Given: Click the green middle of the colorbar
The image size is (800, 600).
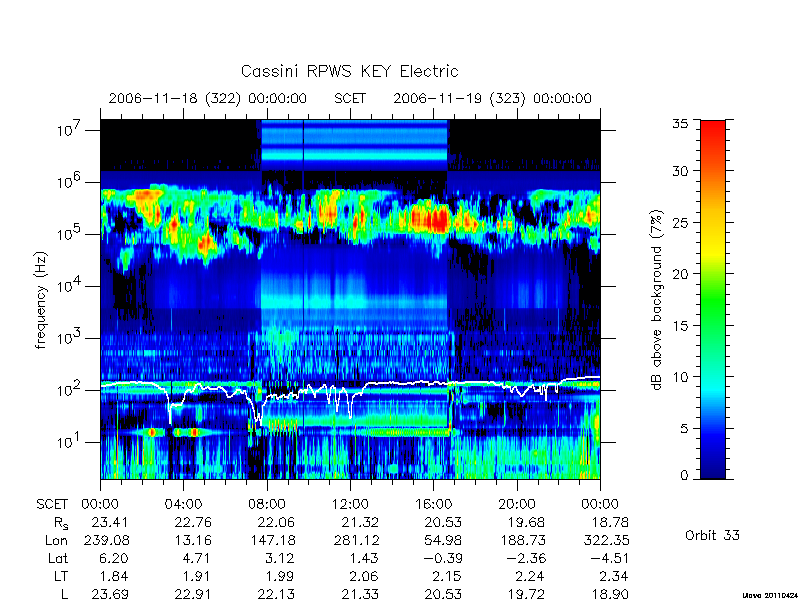Looking at the screenshot, I should pyautogui.click(x=713, y=301).
